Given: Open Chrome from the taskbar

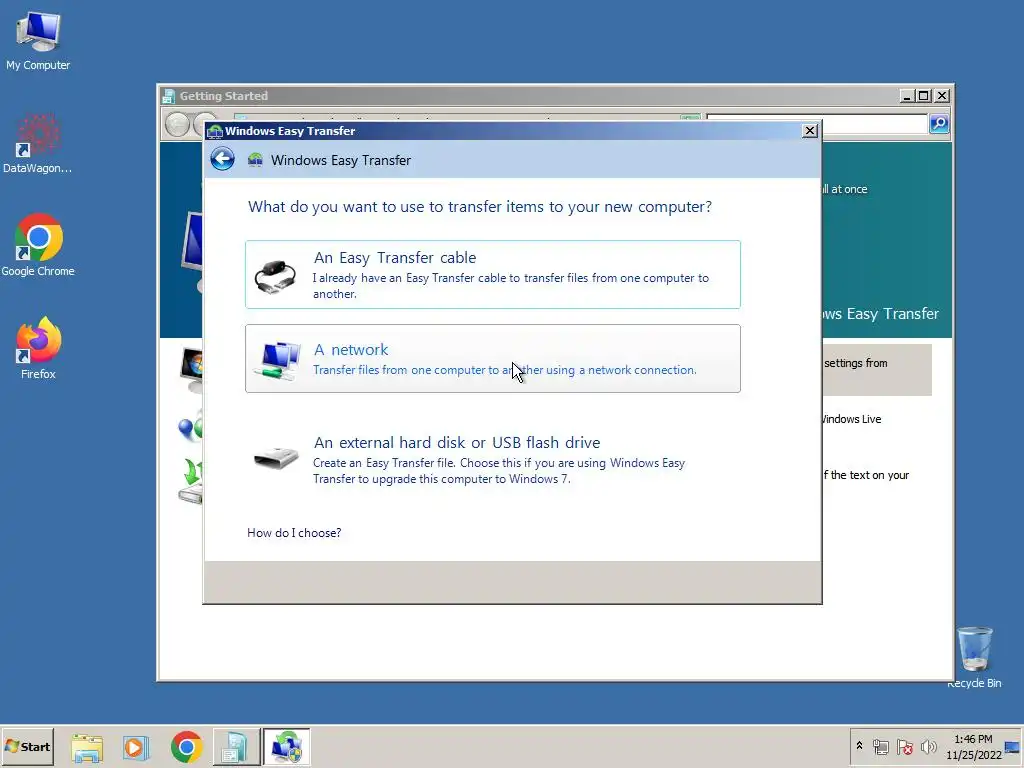Looking at the screenshot, I should 187,747.
